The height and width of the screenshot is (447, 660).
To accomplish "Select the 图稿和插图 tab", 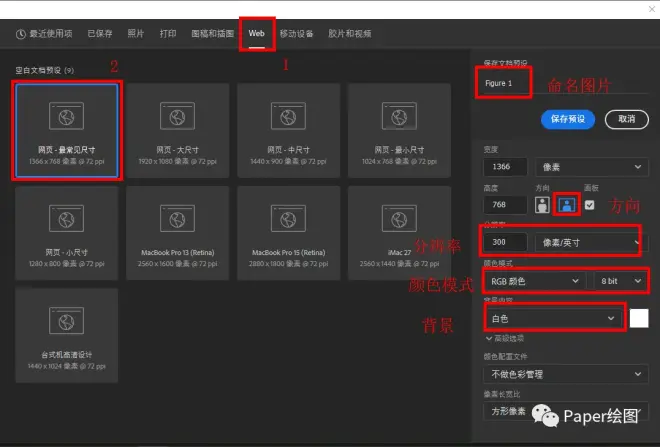I will [213, 34].
